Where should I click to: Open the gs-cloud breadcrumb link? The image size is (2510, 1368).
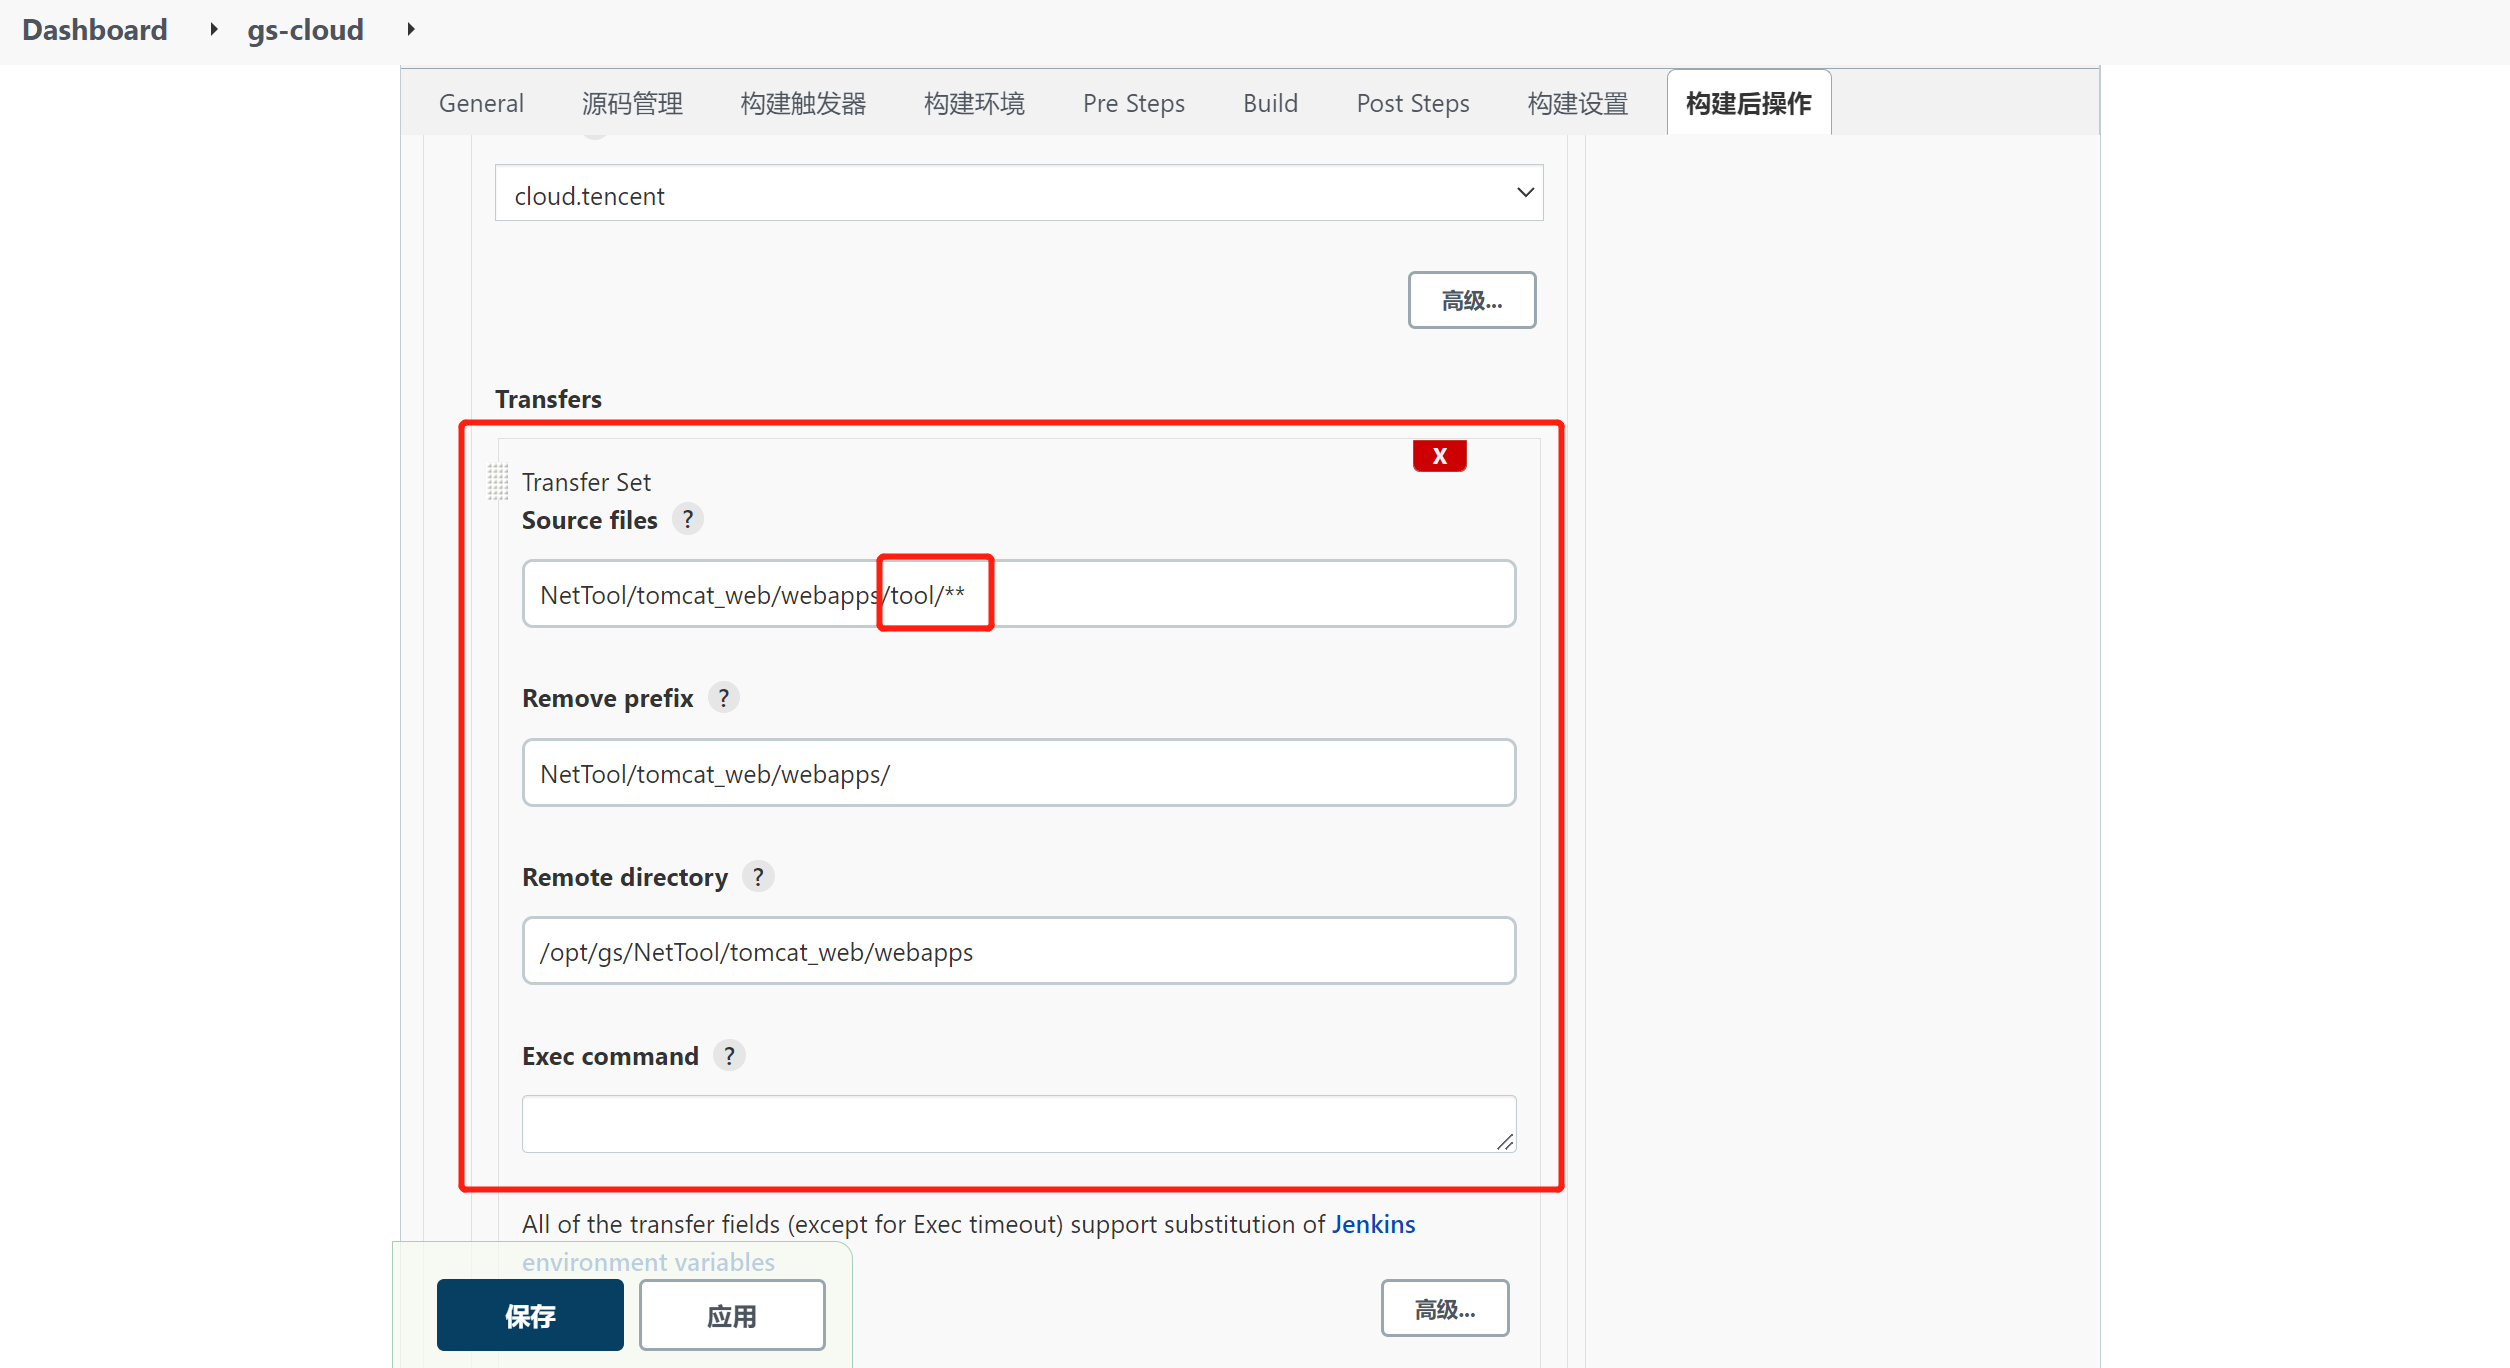(305, 30)
